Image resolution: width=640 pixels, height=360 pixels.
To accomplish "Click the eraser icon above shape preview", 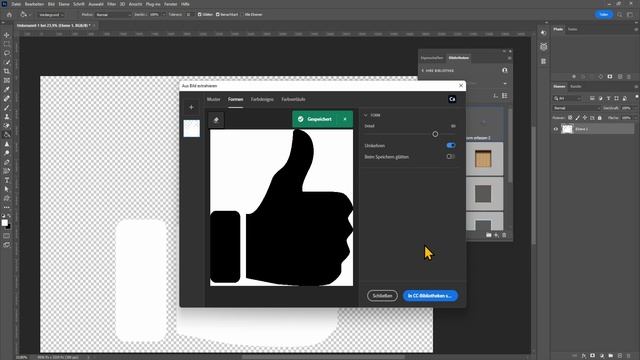I will pos(216,120).
